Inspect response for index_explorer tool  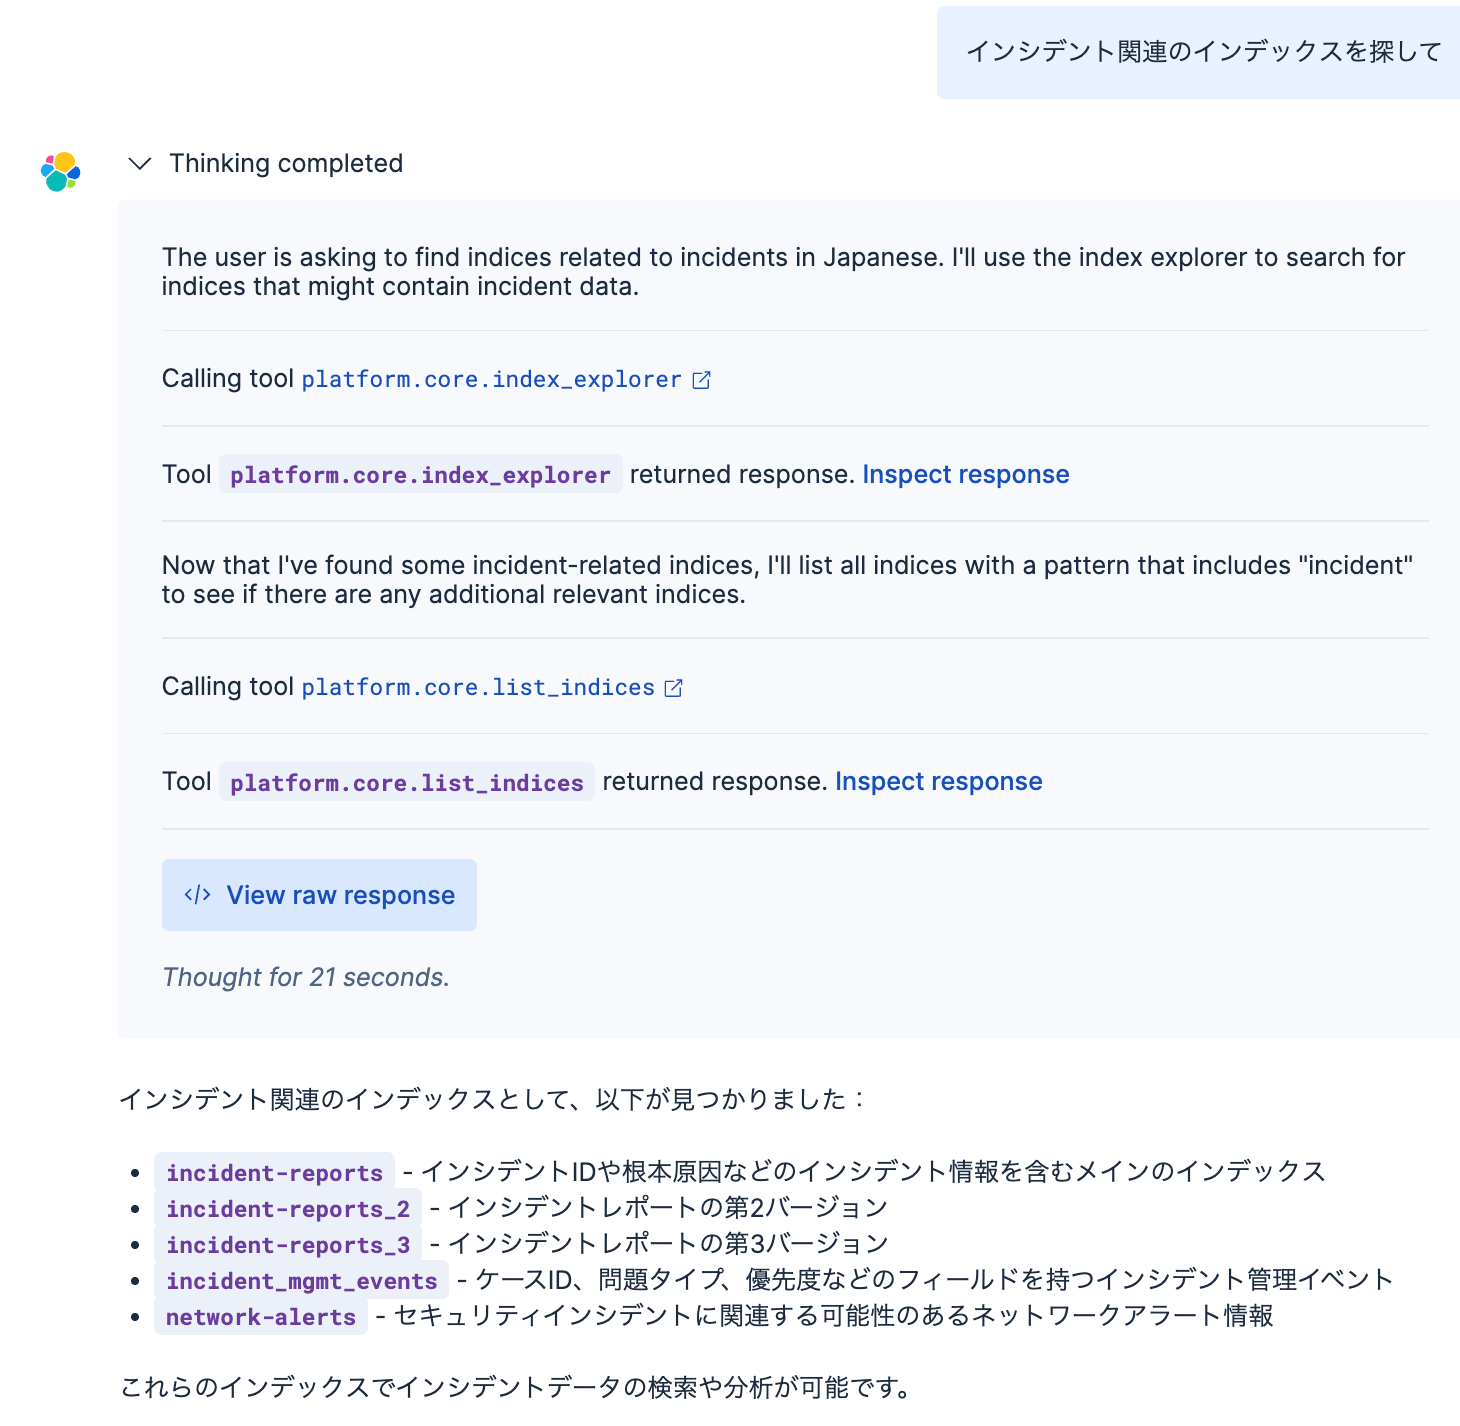(x=965, y=474)
